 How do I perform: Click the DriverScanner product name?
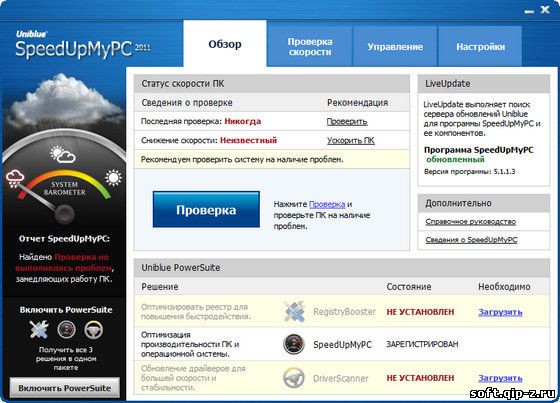340,378
